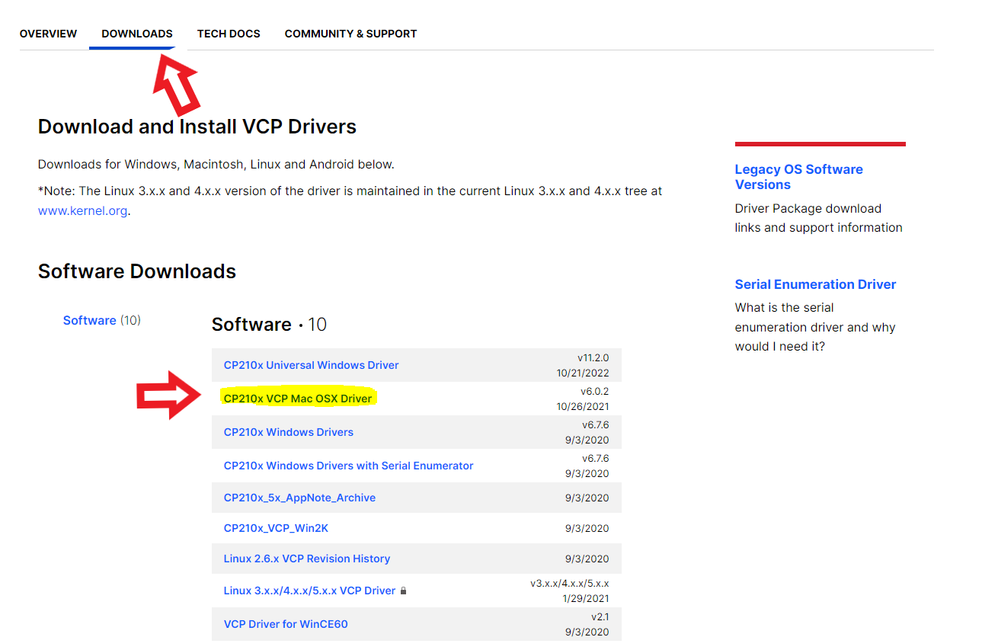Download VCP Driver for WinCE60
998x644 pixels.
(285, 625)
